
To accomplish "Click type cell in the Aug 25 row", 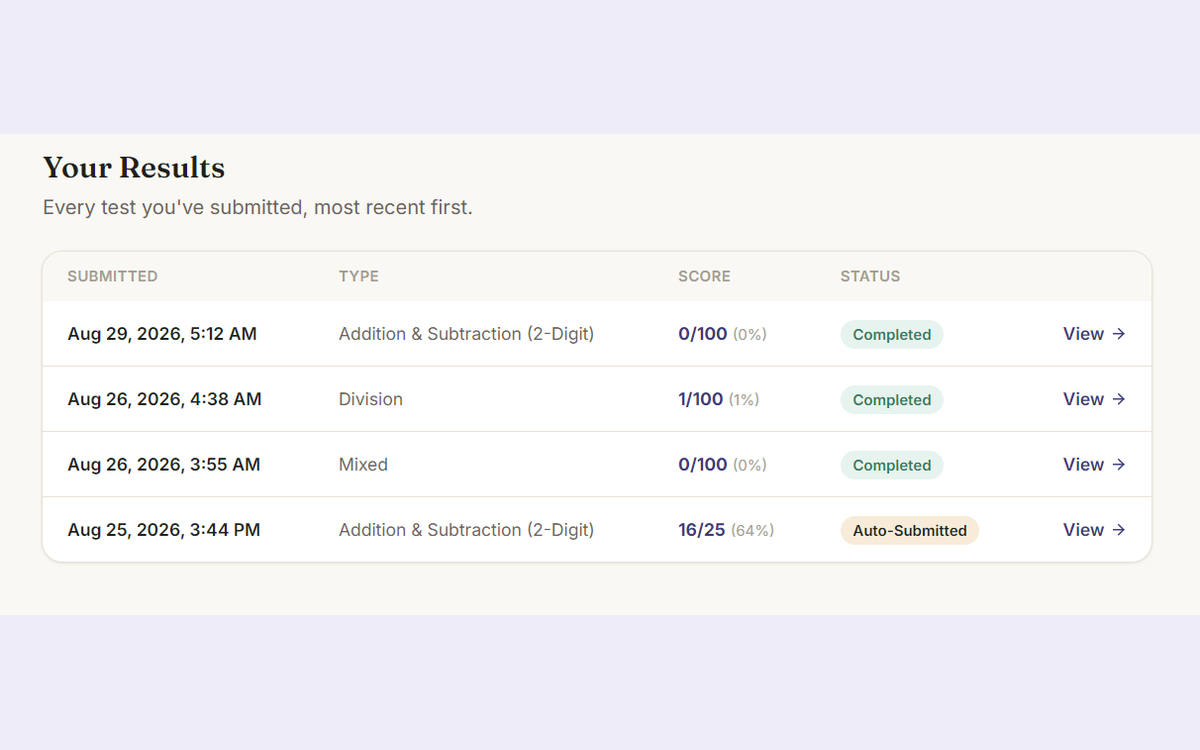I will [466, 530].
